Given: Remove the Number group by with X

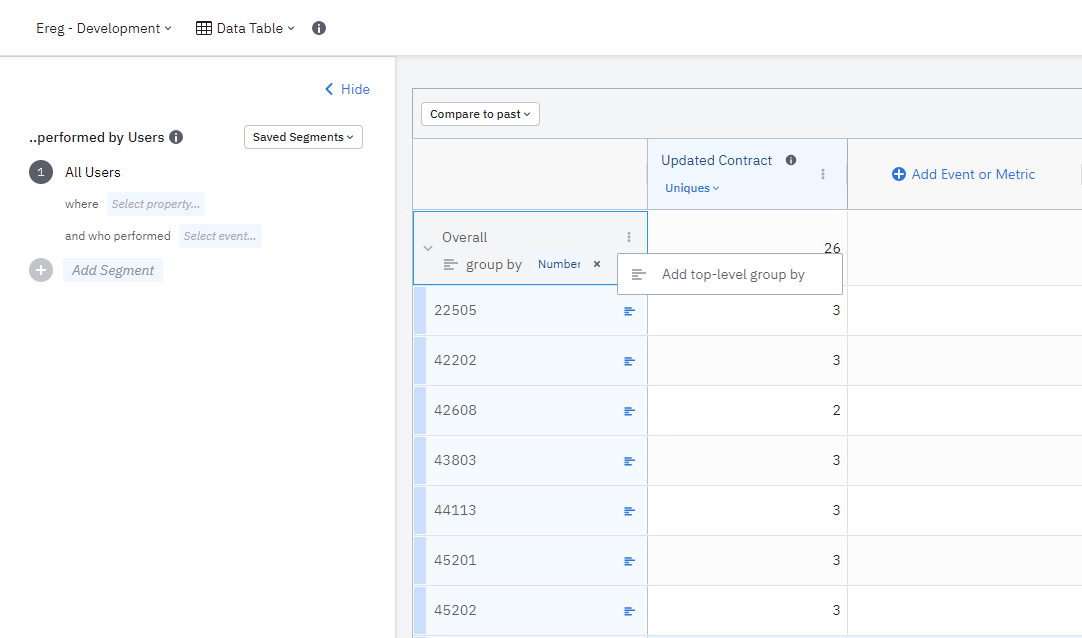Looking at the screenshot, I should pyautogui.click(x=597, y=264).
